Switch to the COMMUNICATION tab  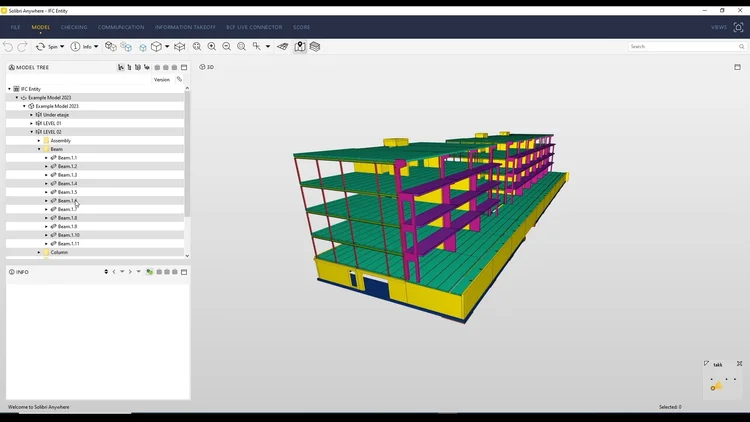tap(121, 27)
